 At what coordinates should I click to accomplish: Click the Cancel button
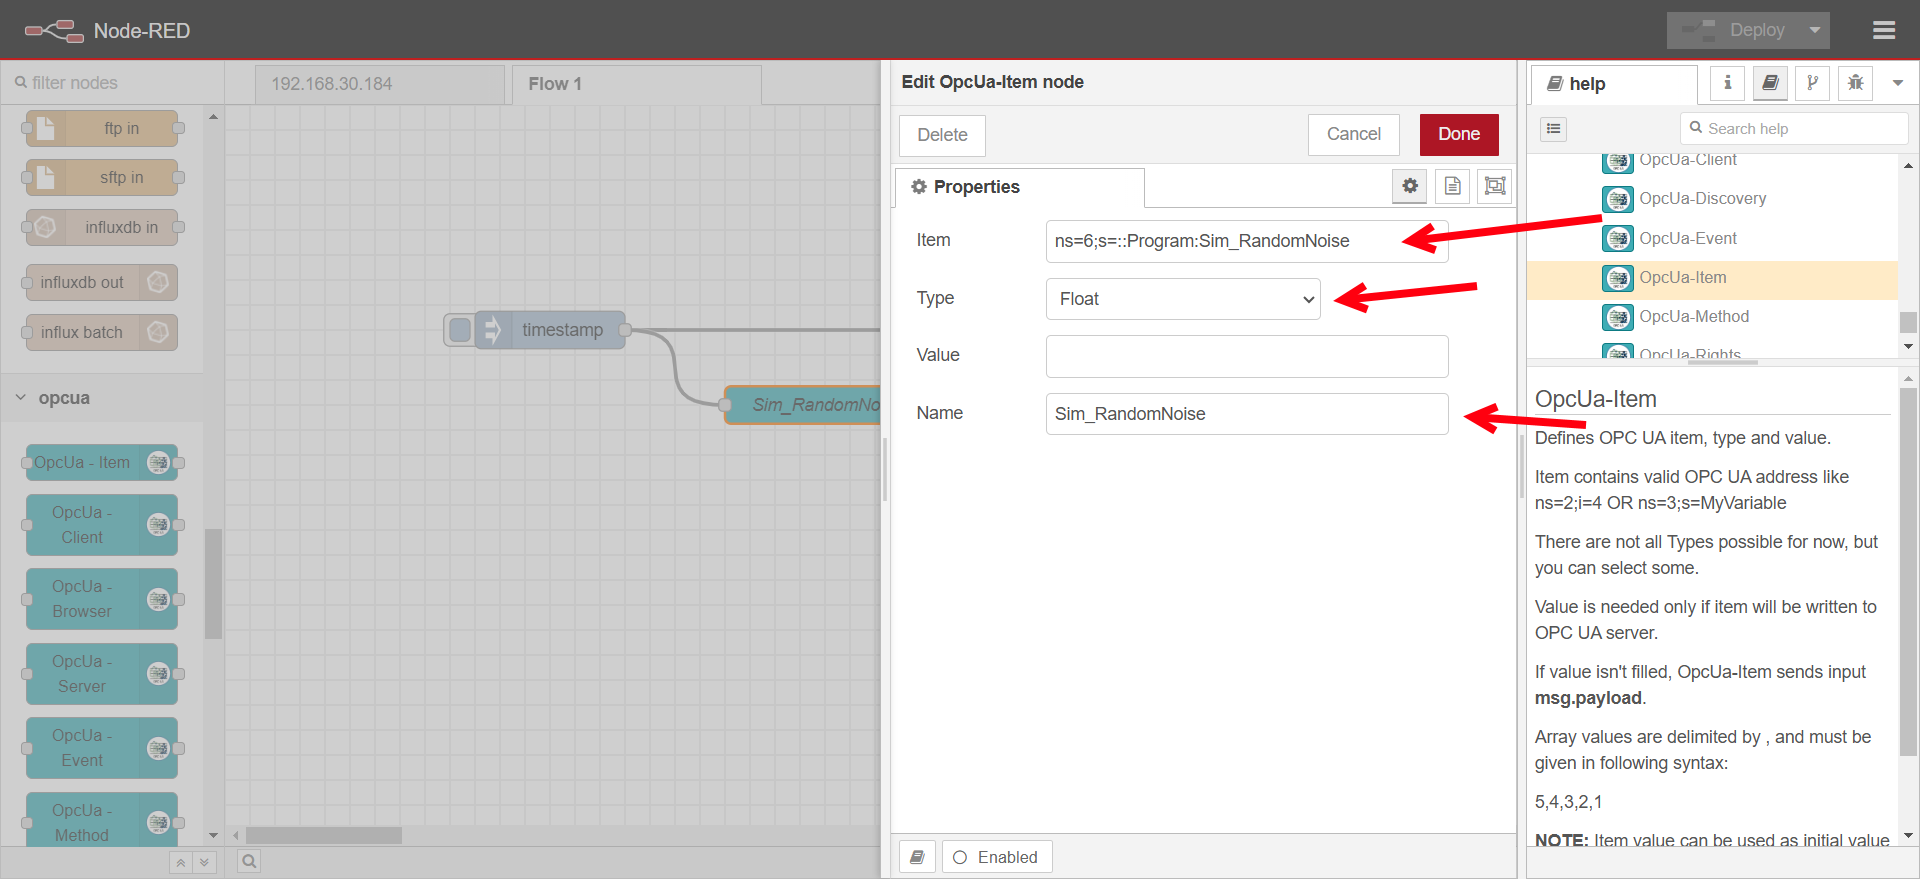pyautogui.click(x=1353, y=135)
